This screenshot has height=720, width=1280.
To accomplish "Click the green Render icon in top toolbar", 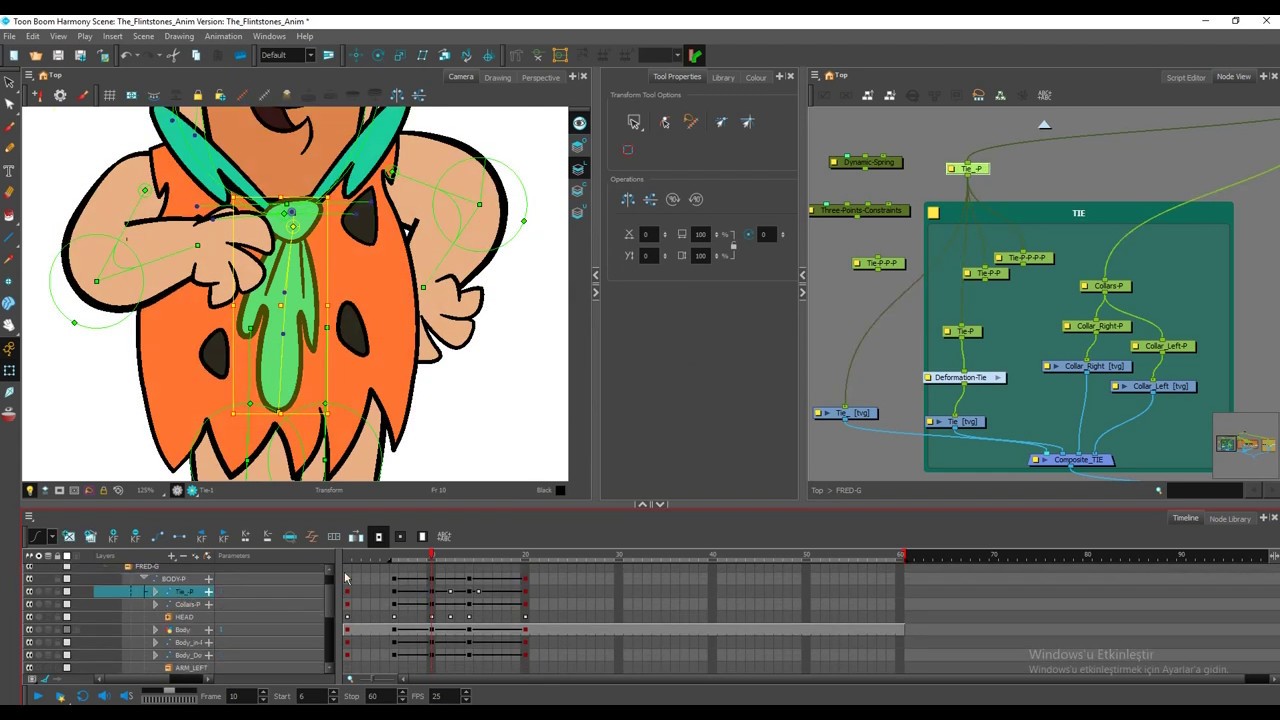I will coord(695,55).
